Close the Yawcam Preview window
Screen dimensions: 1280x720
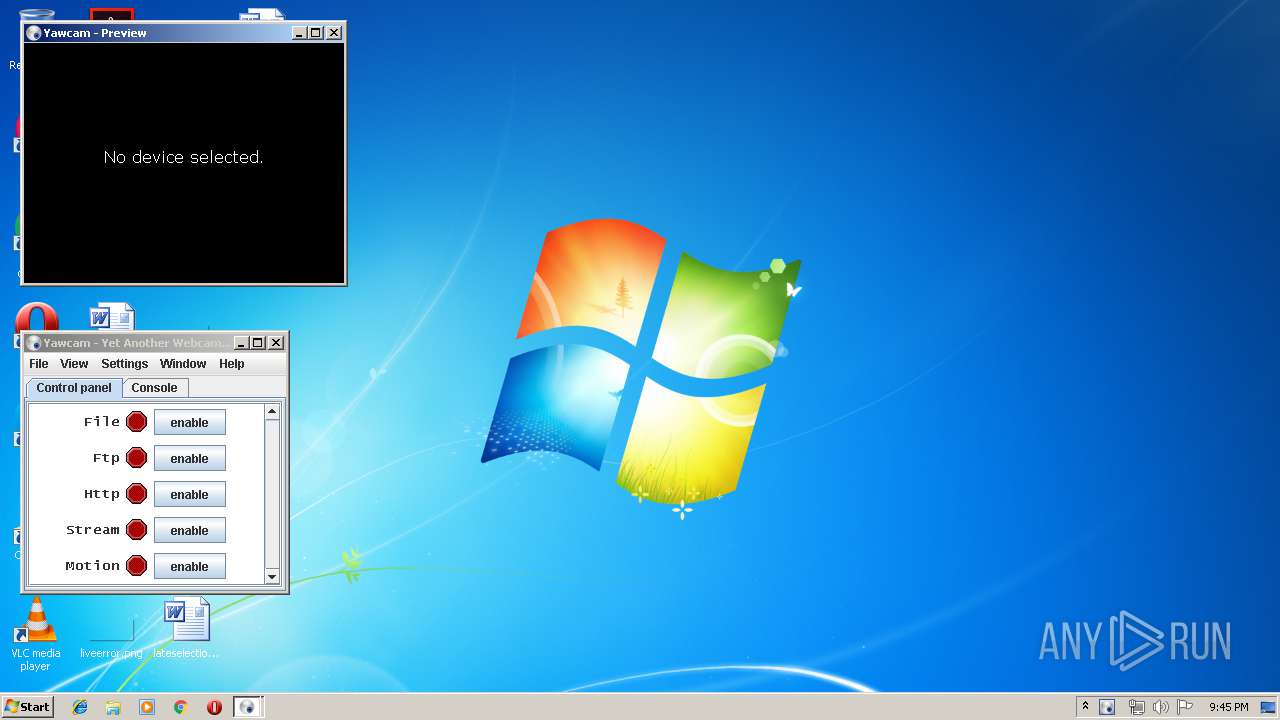pos(334,33)
